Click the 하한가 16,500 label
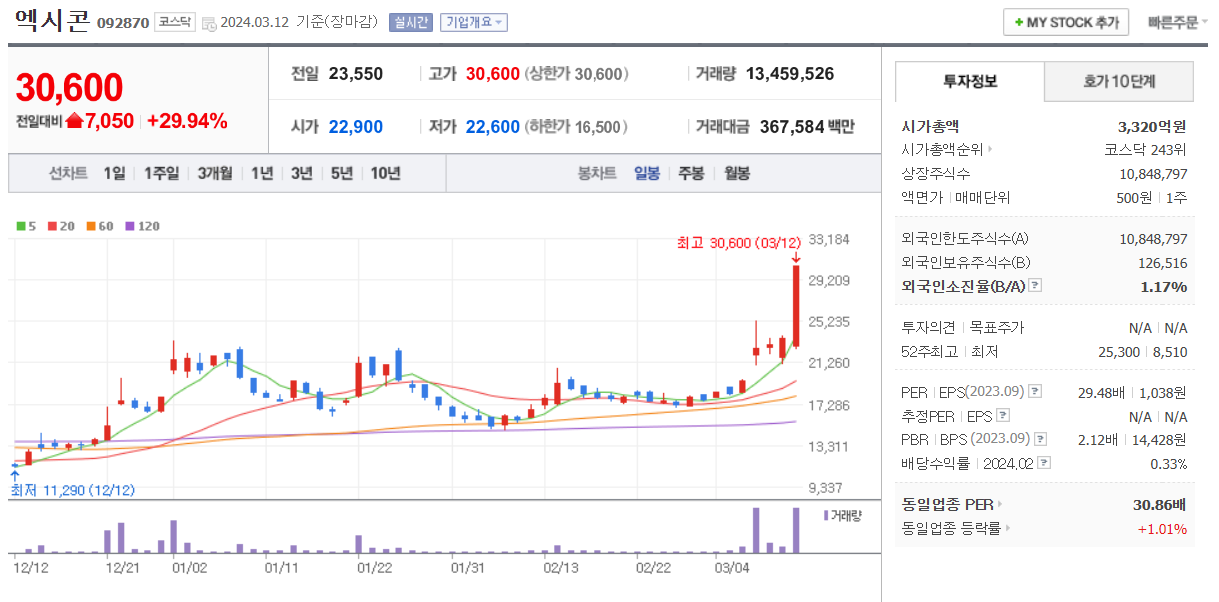The width and height of the screenshot is (1219, 602). point(575,127)
